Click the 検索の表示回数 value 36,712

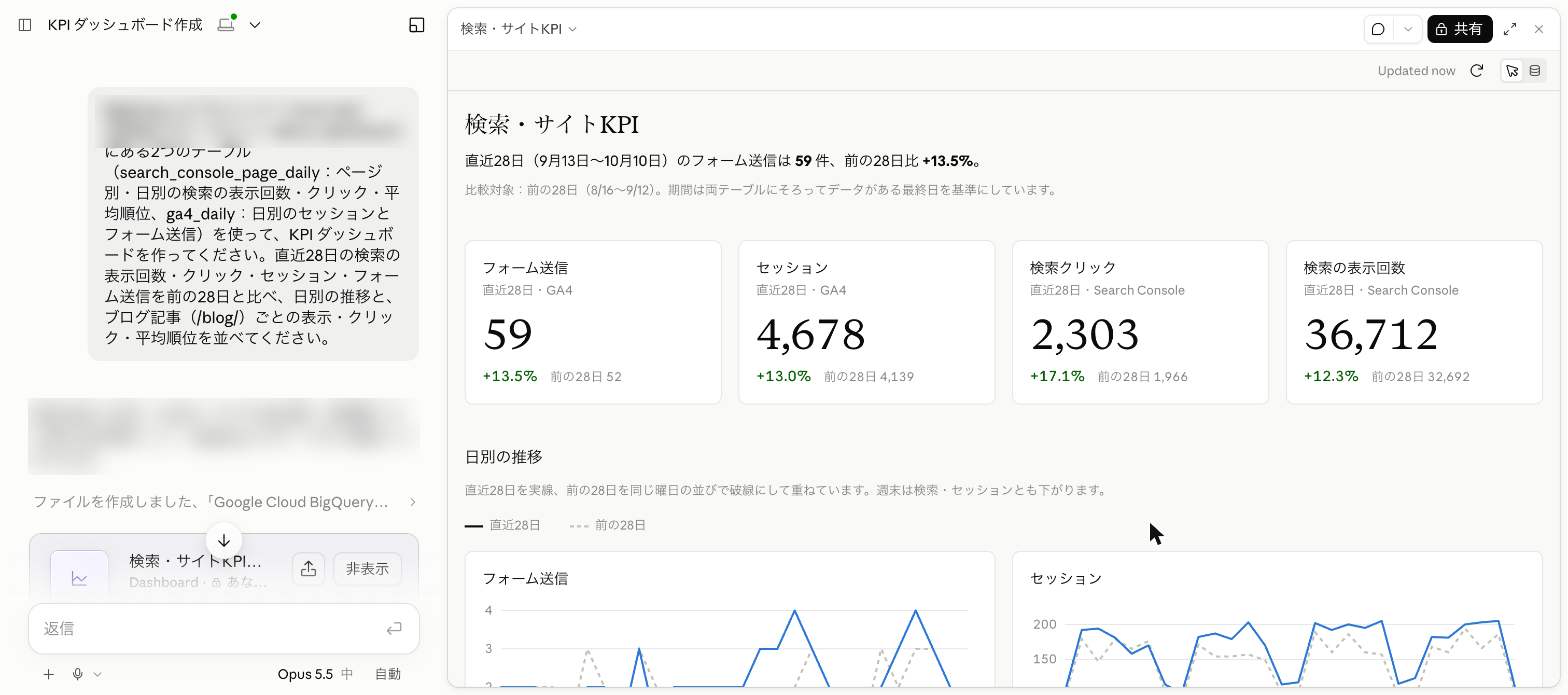[x=1371, y=335]
